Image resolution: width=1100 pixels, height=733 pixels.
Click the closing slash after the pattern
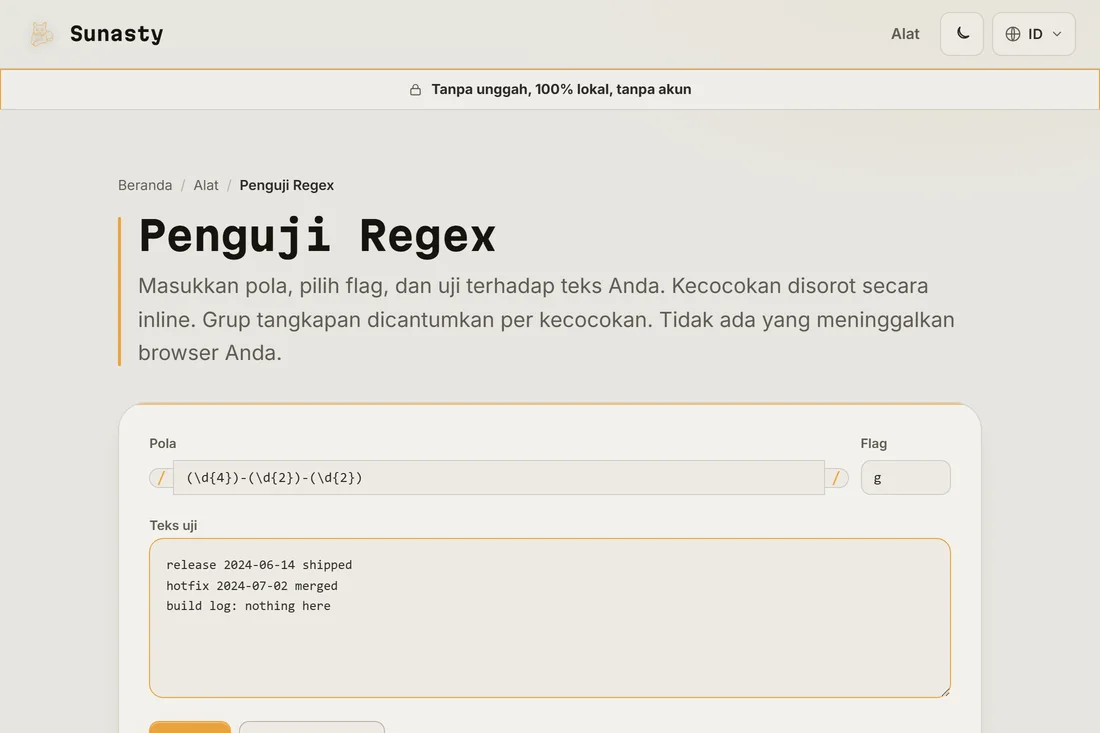coord(836,478)
